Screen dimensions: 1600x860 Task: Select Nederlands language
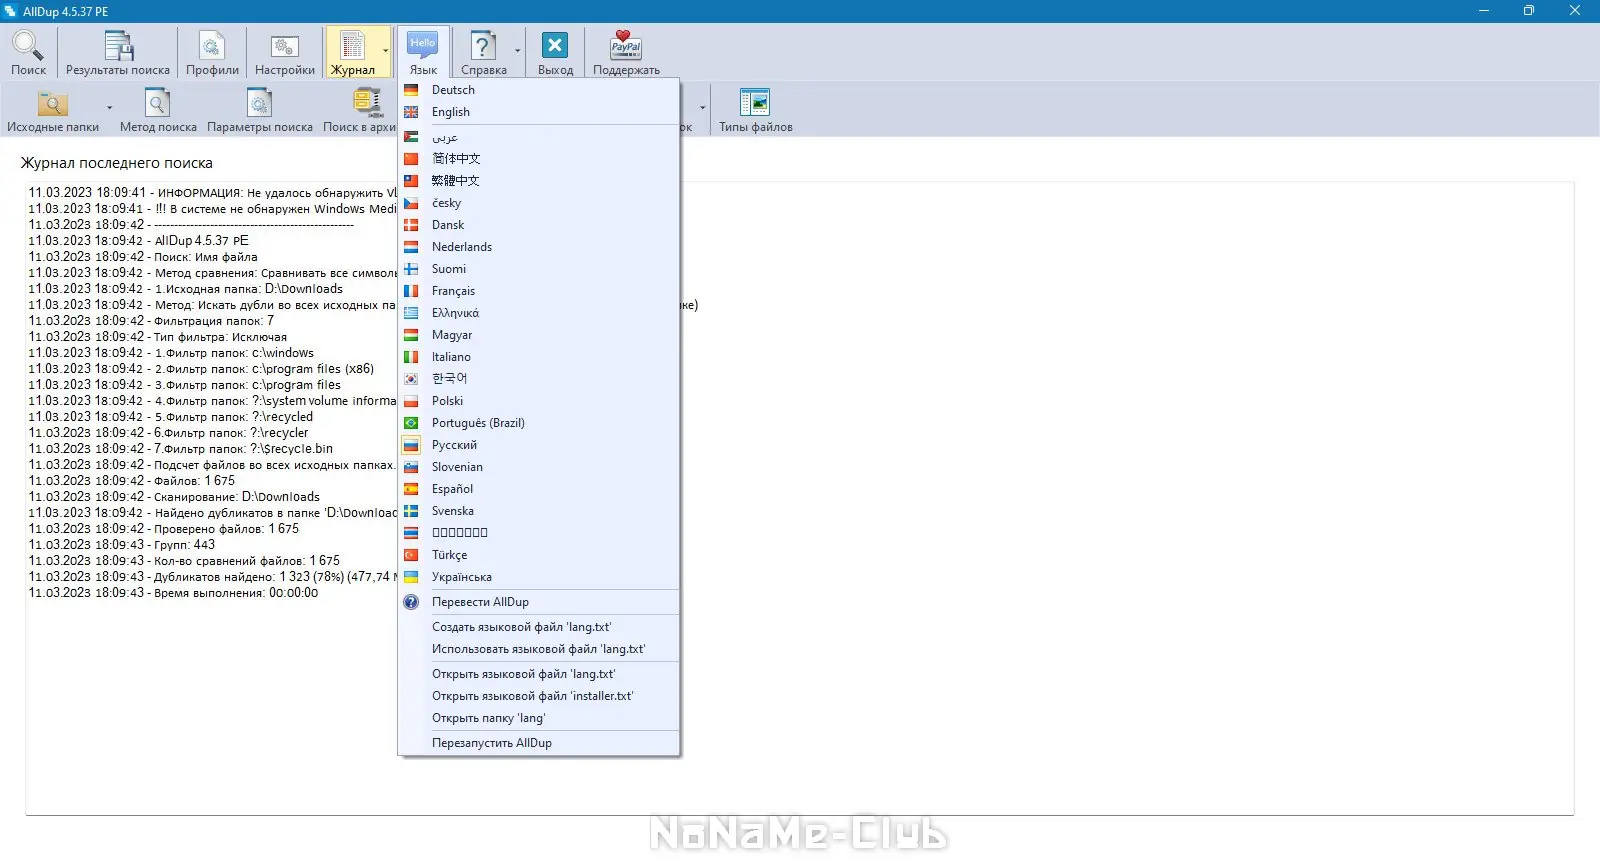pos(539,247)
